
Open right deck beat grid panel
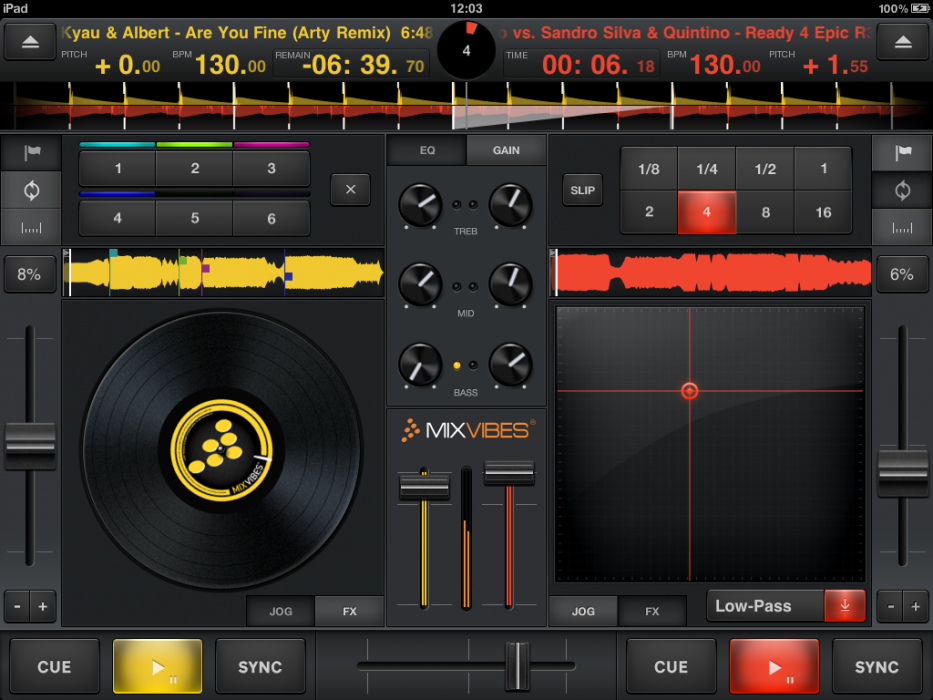pyautogui.click(x=902, y=227)
